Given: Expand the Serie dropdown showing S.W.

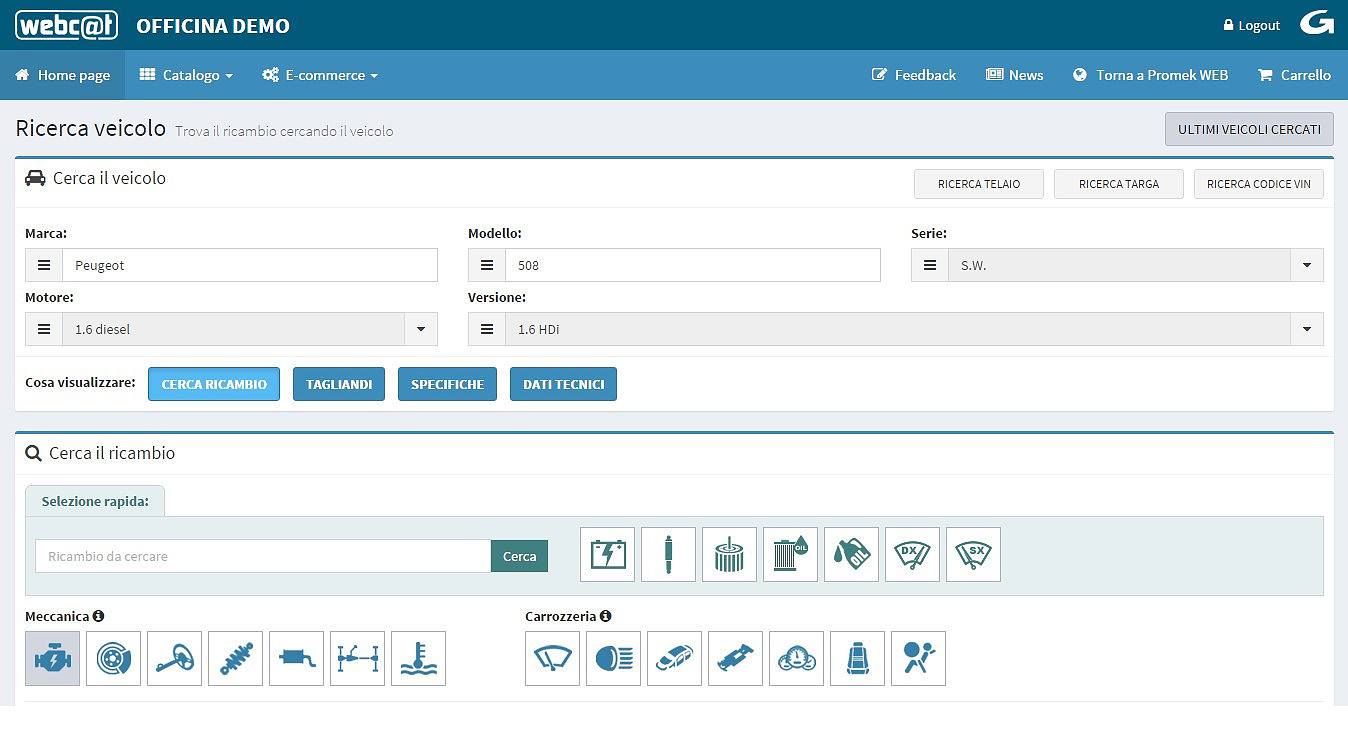Looking at the screenshot, I should tap(1306, 265).
